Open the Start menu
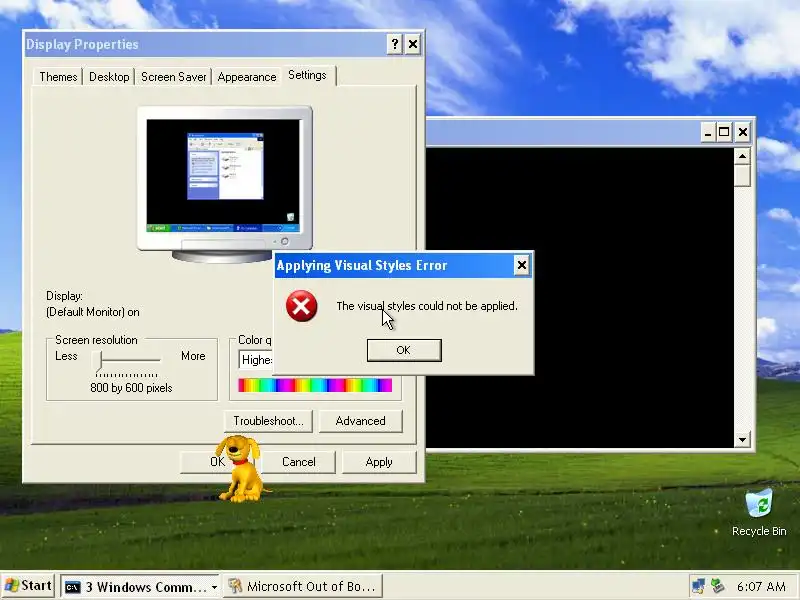 point(28,586)
